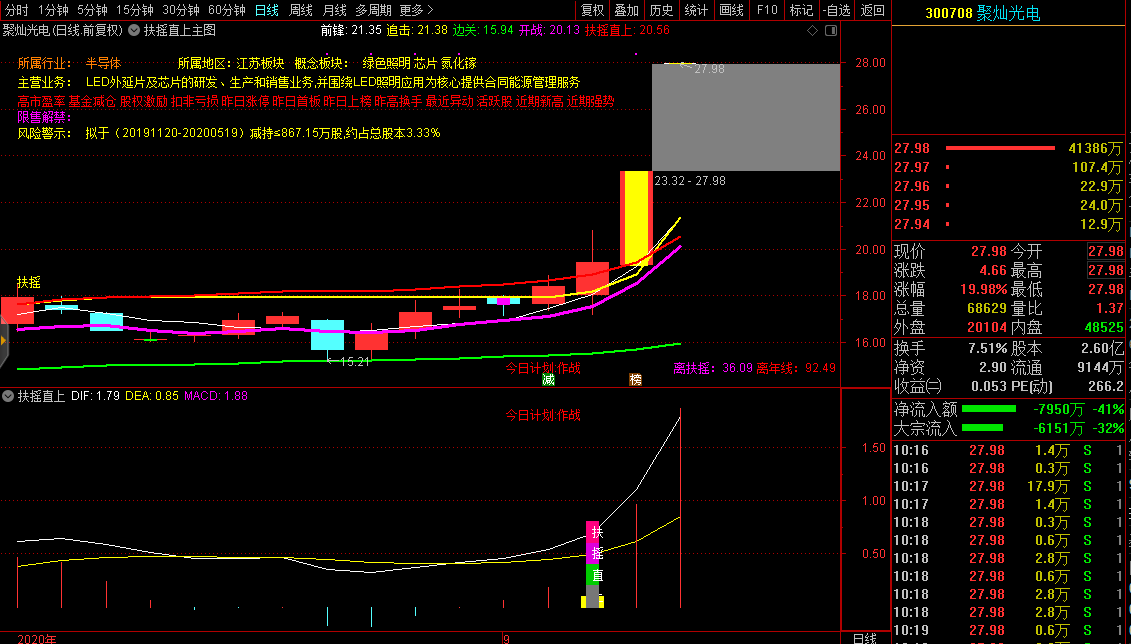This screenshot has width=1131, height=644.
Task: Open the 统计 statistics button
Action: (x=695, y=10)
